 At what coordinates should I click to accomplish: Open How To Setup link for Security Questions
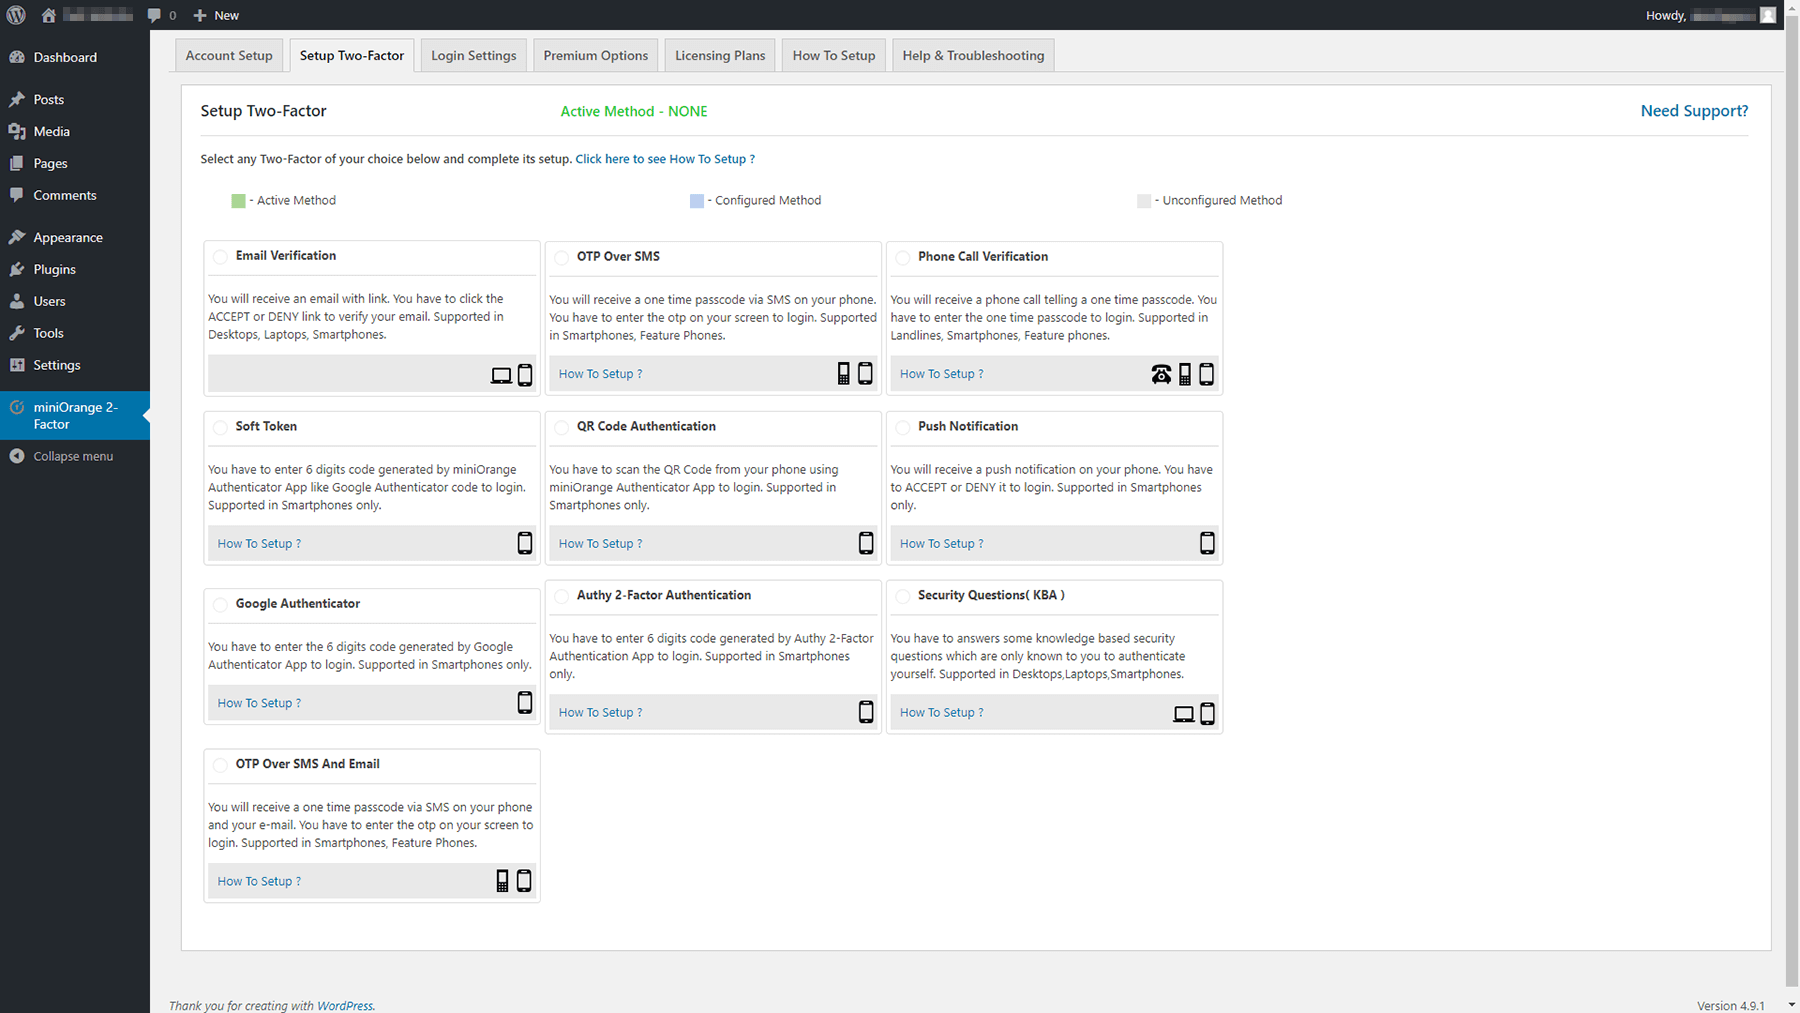click(941, 713)
